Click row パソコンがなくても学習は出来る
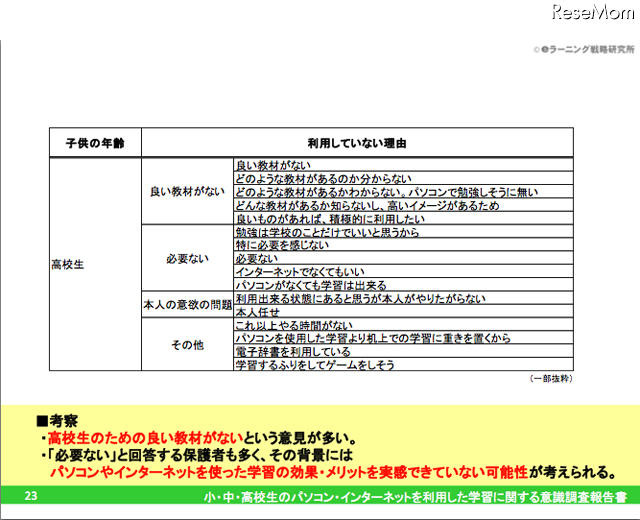Image resolution: width=640 pixels, height=520 pixels. click(x=403, y=284)
